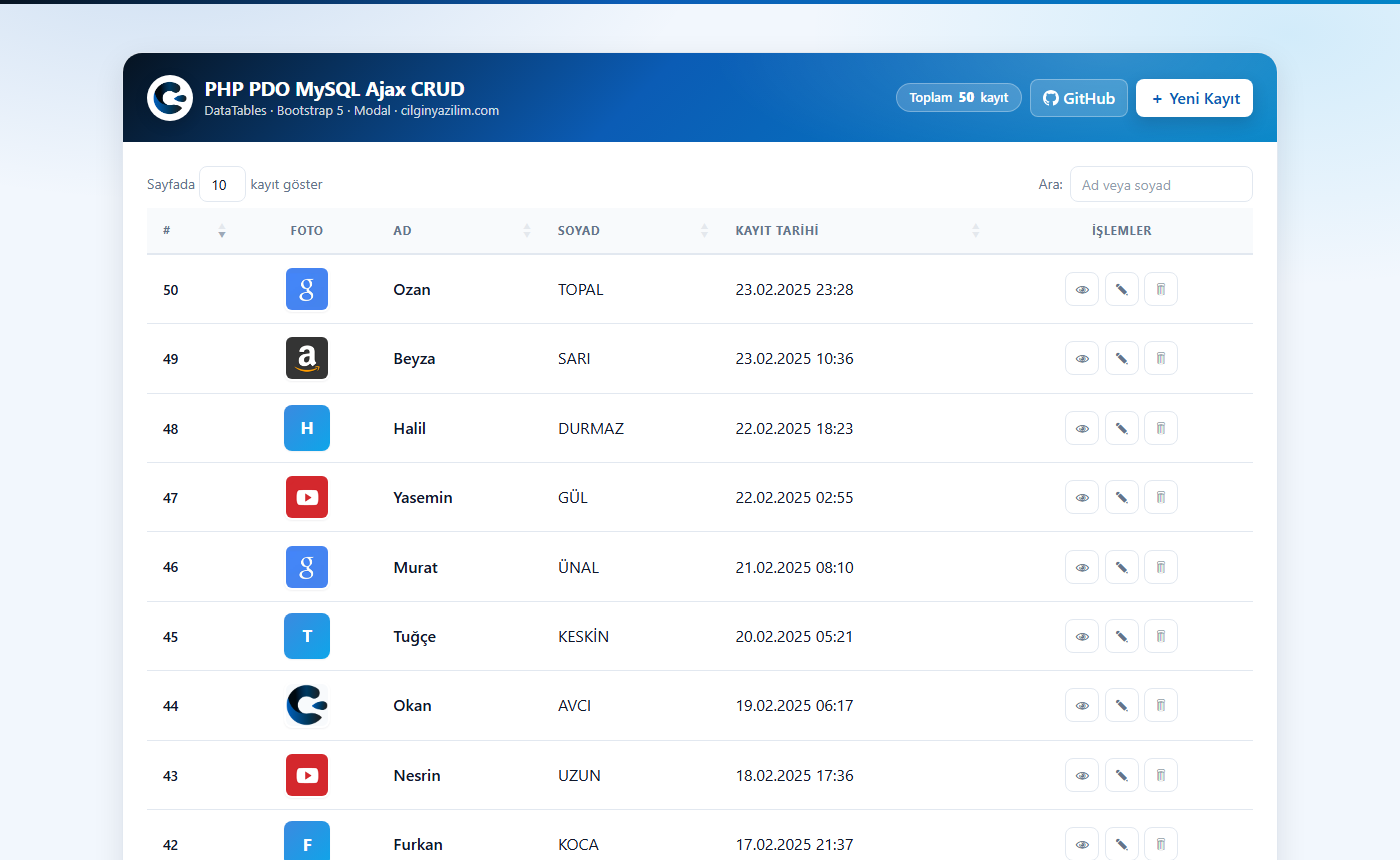
Task: View Nesrin UZUN record
Action: (1082, 775)
